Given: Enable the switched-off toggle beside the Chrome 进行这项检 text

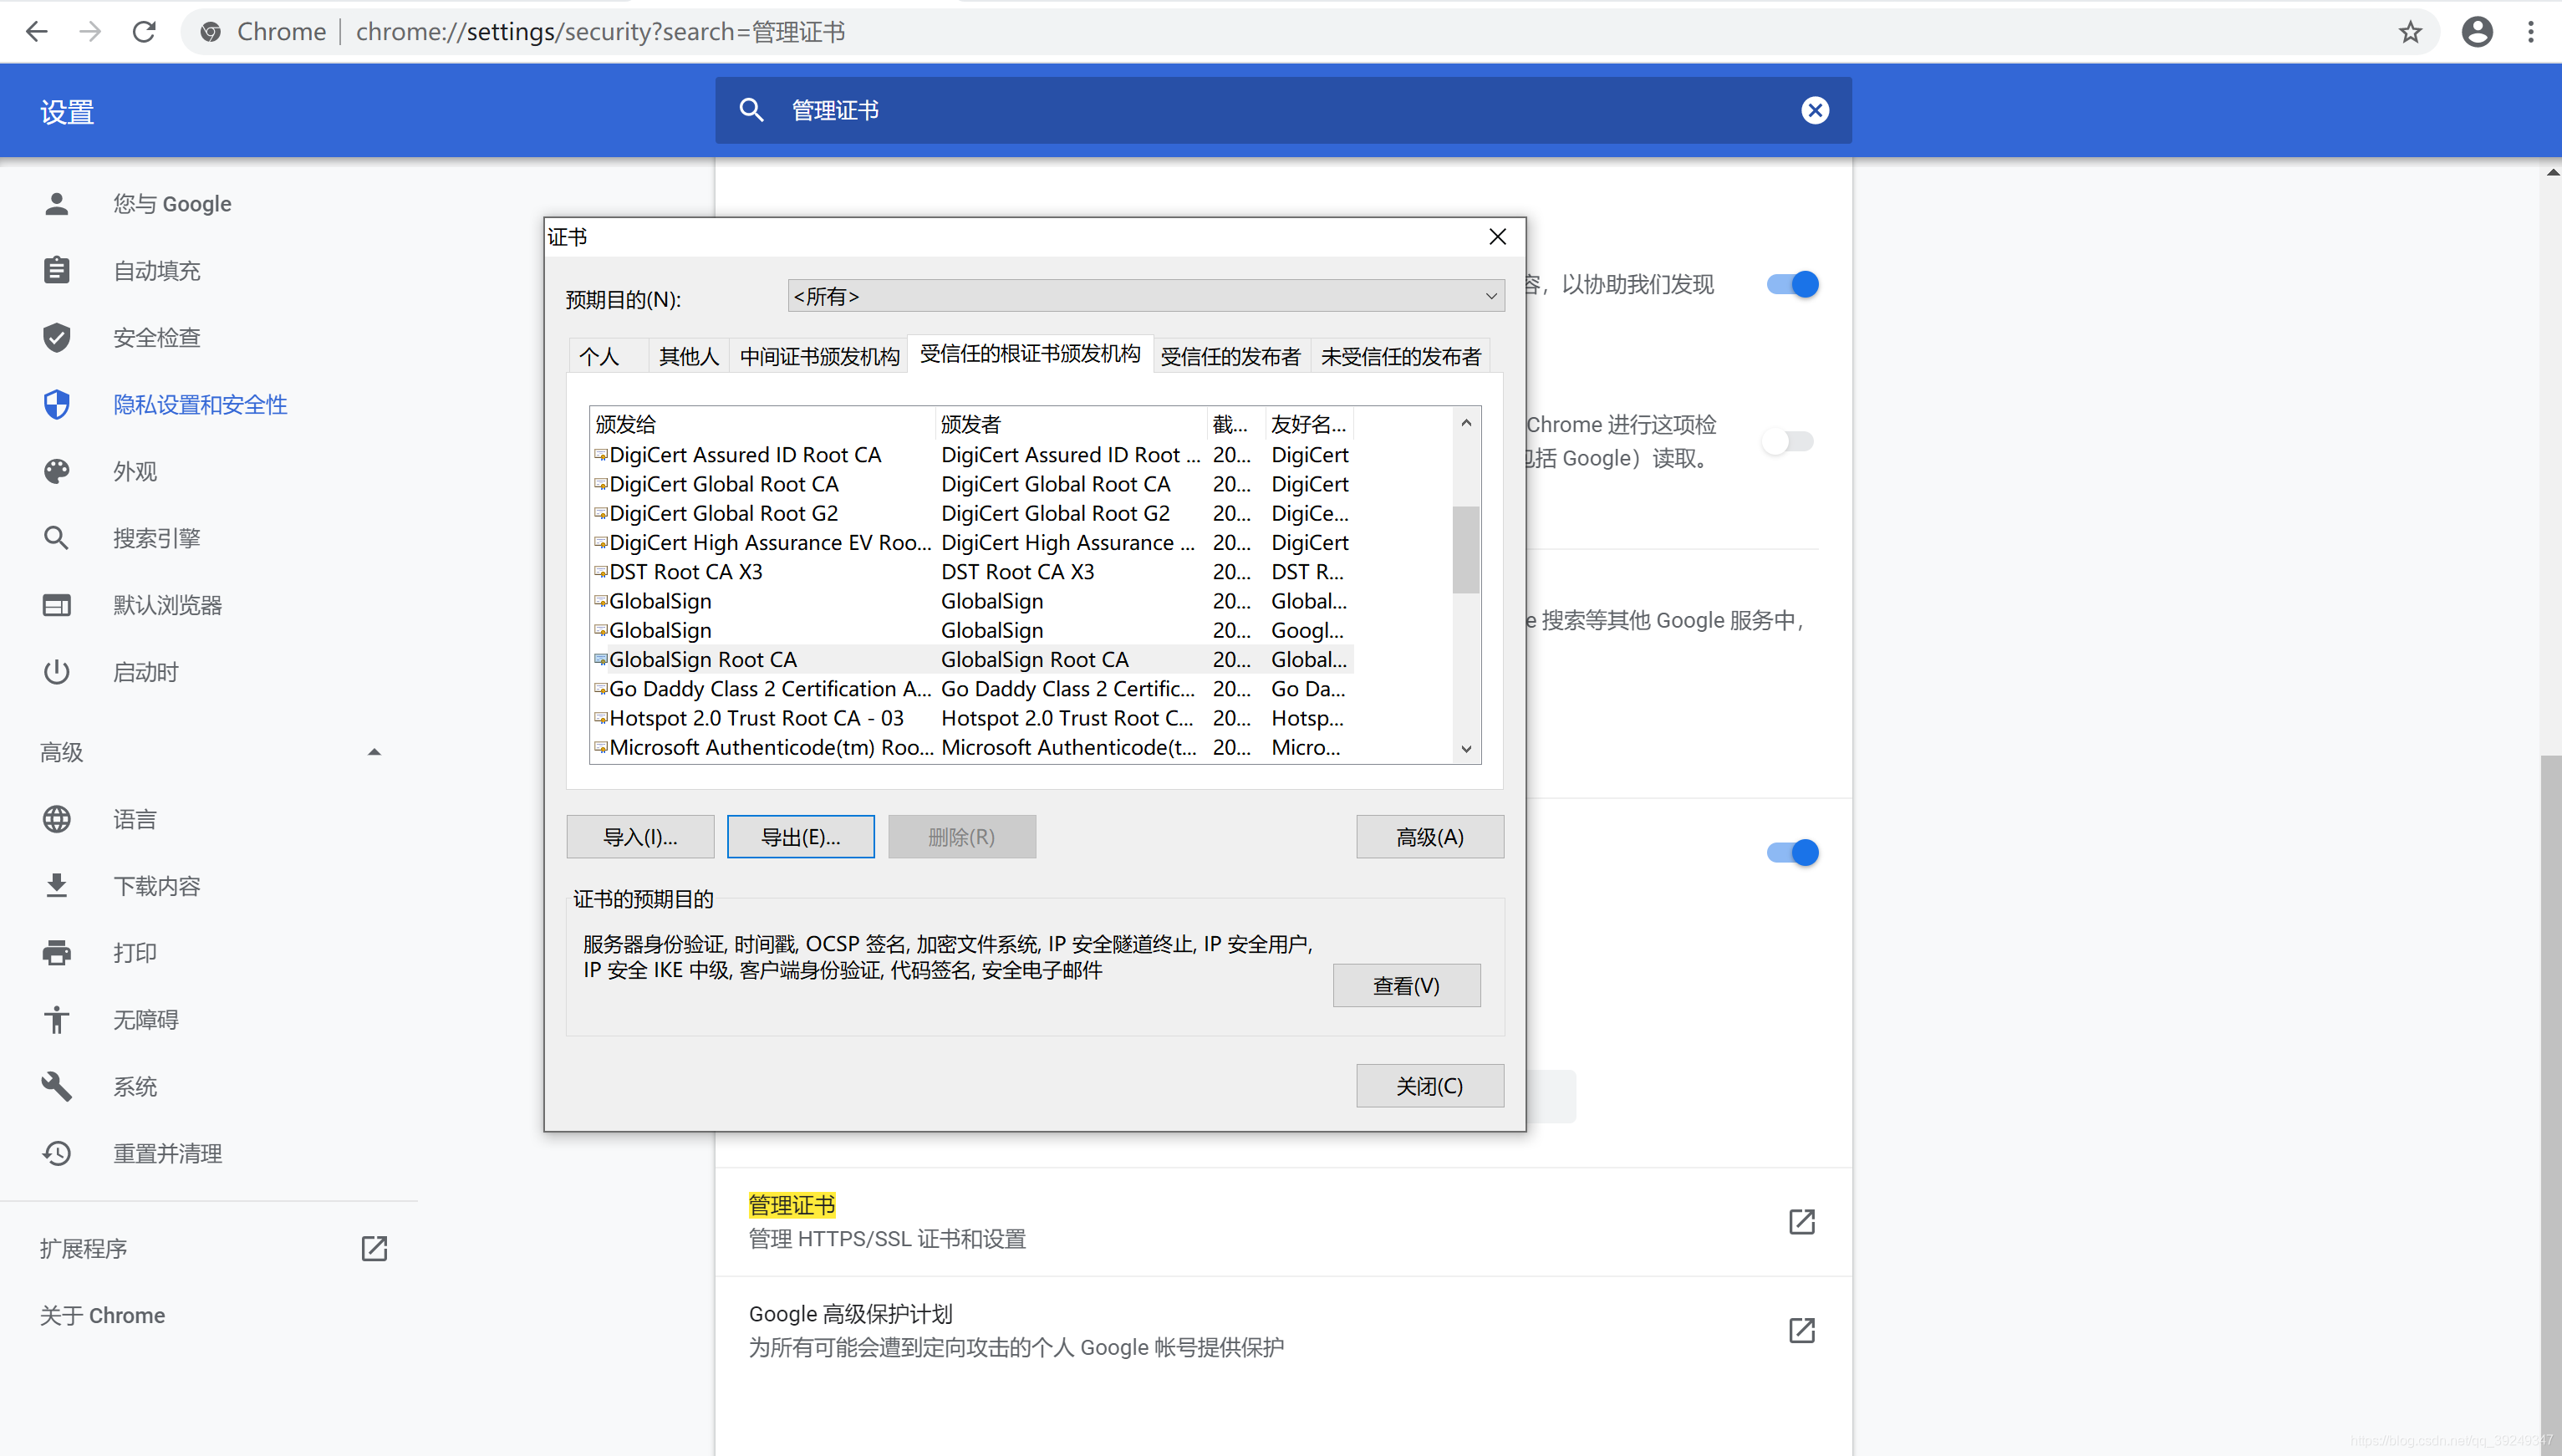Looking at the screenshot, I should point(1788,441).
